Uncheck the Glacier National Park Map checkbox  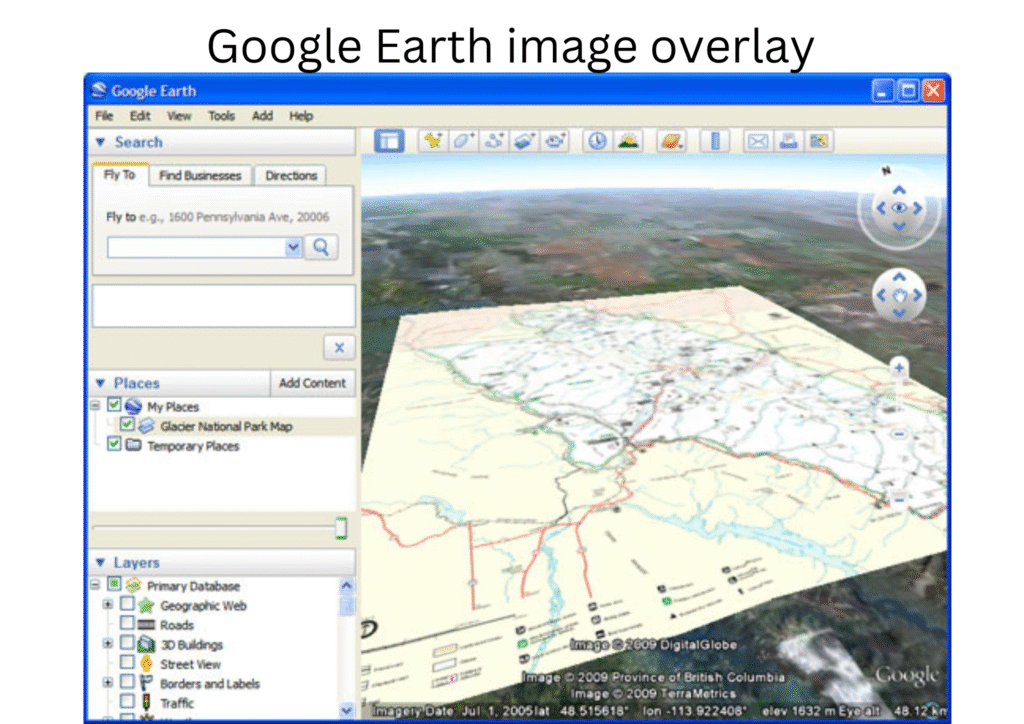click(127, 426)
